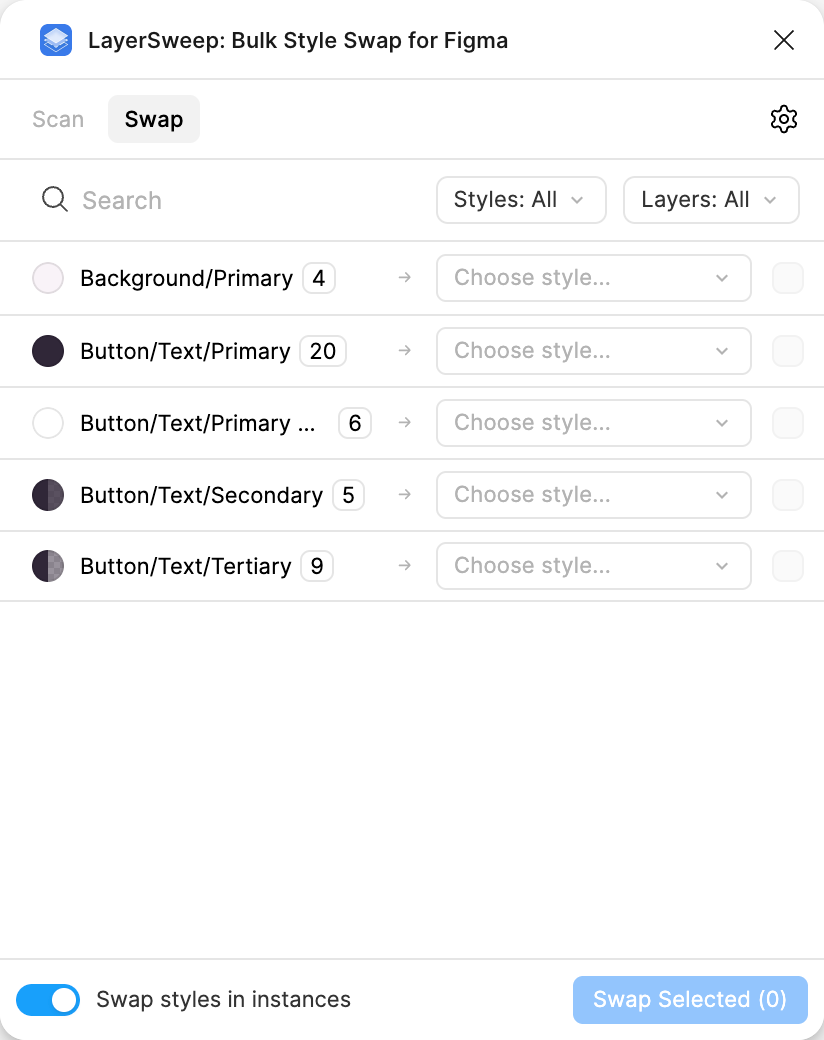Switch to the Scan tab

57,119
